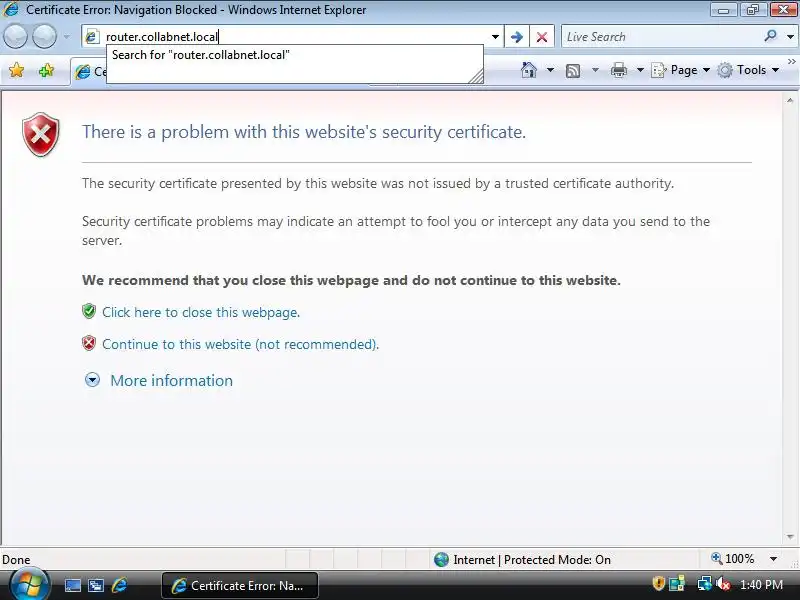
Task: Open the search provider options dropdown
Action: click(x=790, y=37)
